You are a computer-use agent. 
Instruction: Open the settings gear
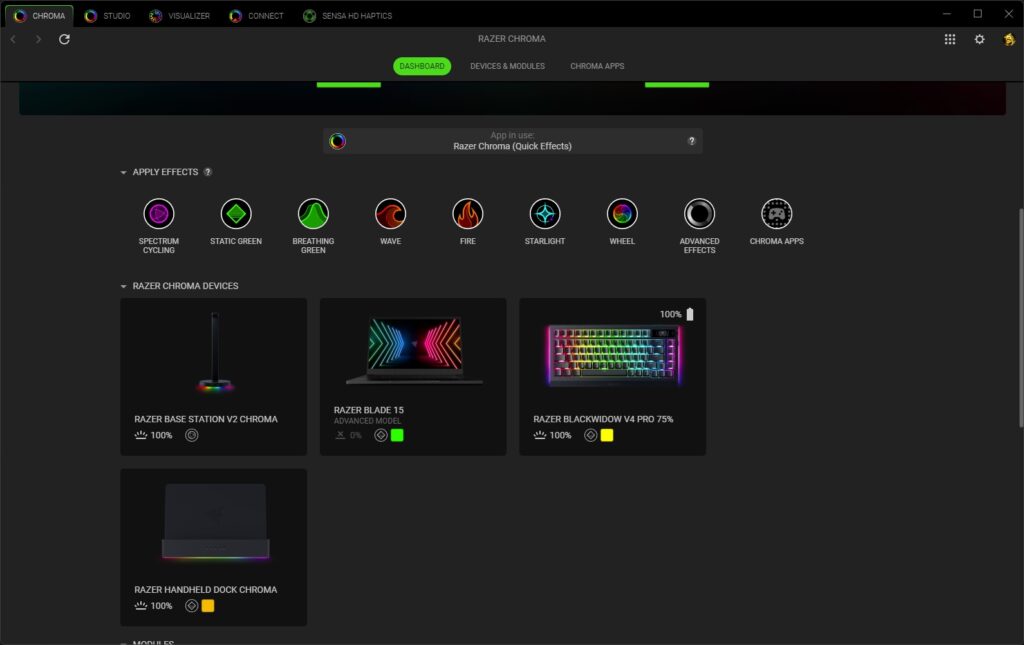click(979, 39)
